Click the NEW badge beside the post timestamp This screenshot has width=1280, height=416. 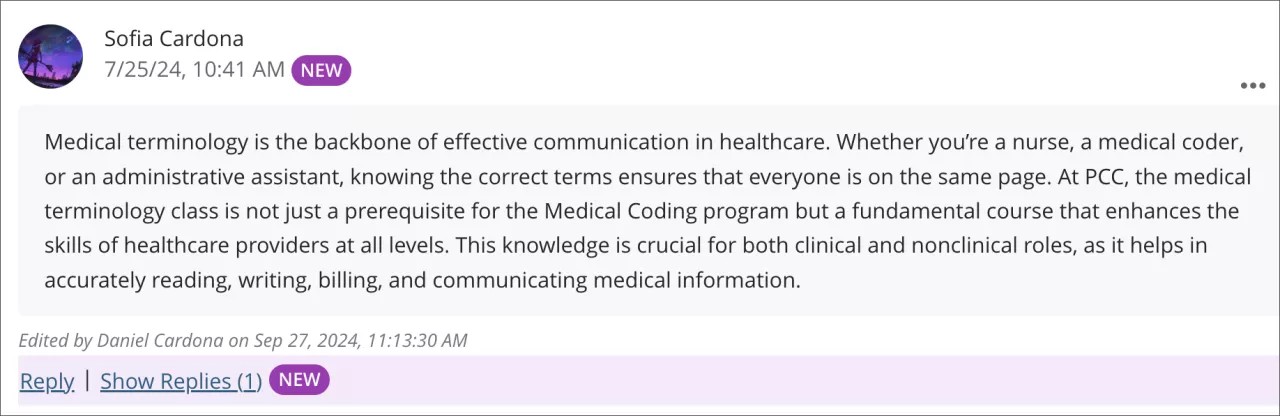tap(321, 70)
